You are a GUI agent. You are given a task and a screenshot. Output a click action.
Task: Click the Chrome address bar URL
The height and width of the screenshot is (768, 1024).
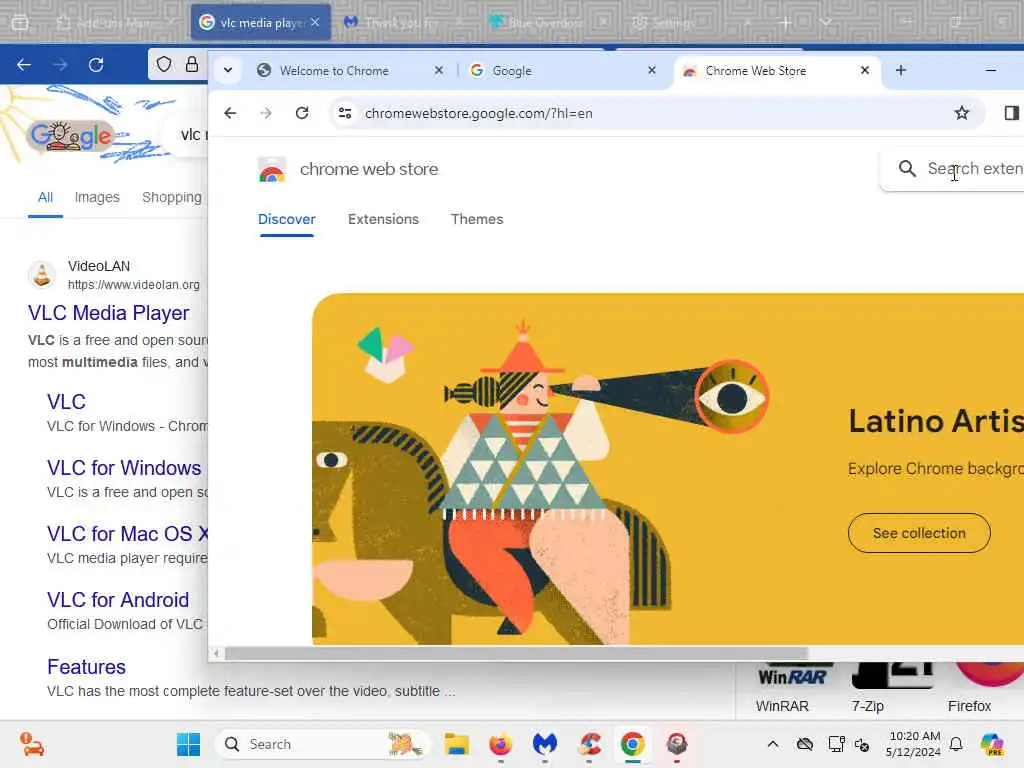point(479,113)
